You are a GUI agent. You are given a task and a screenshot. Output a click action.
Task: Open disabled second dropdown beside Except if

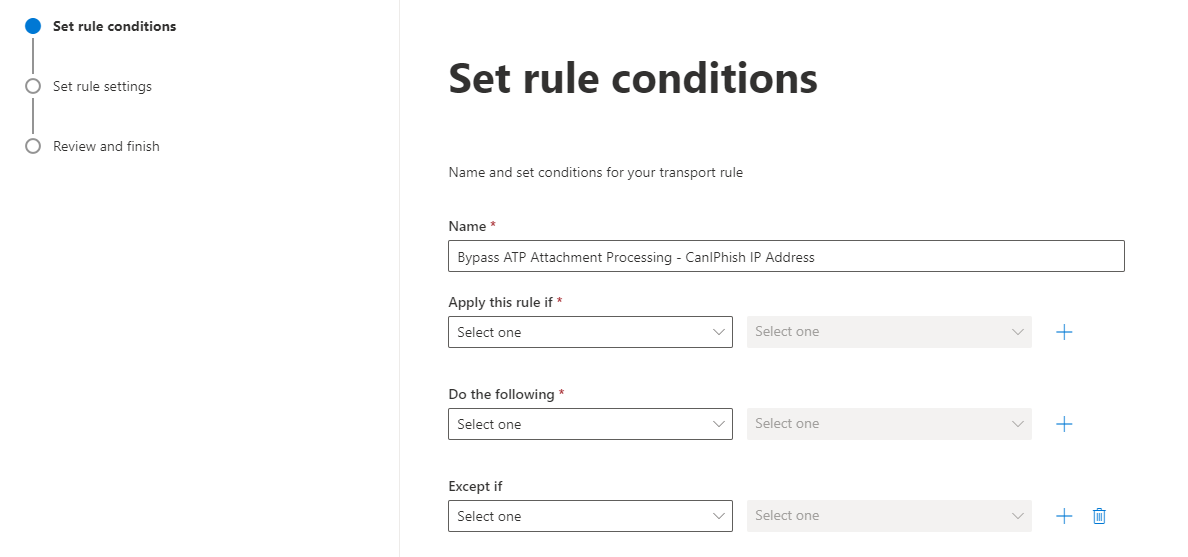coord(889,516)
